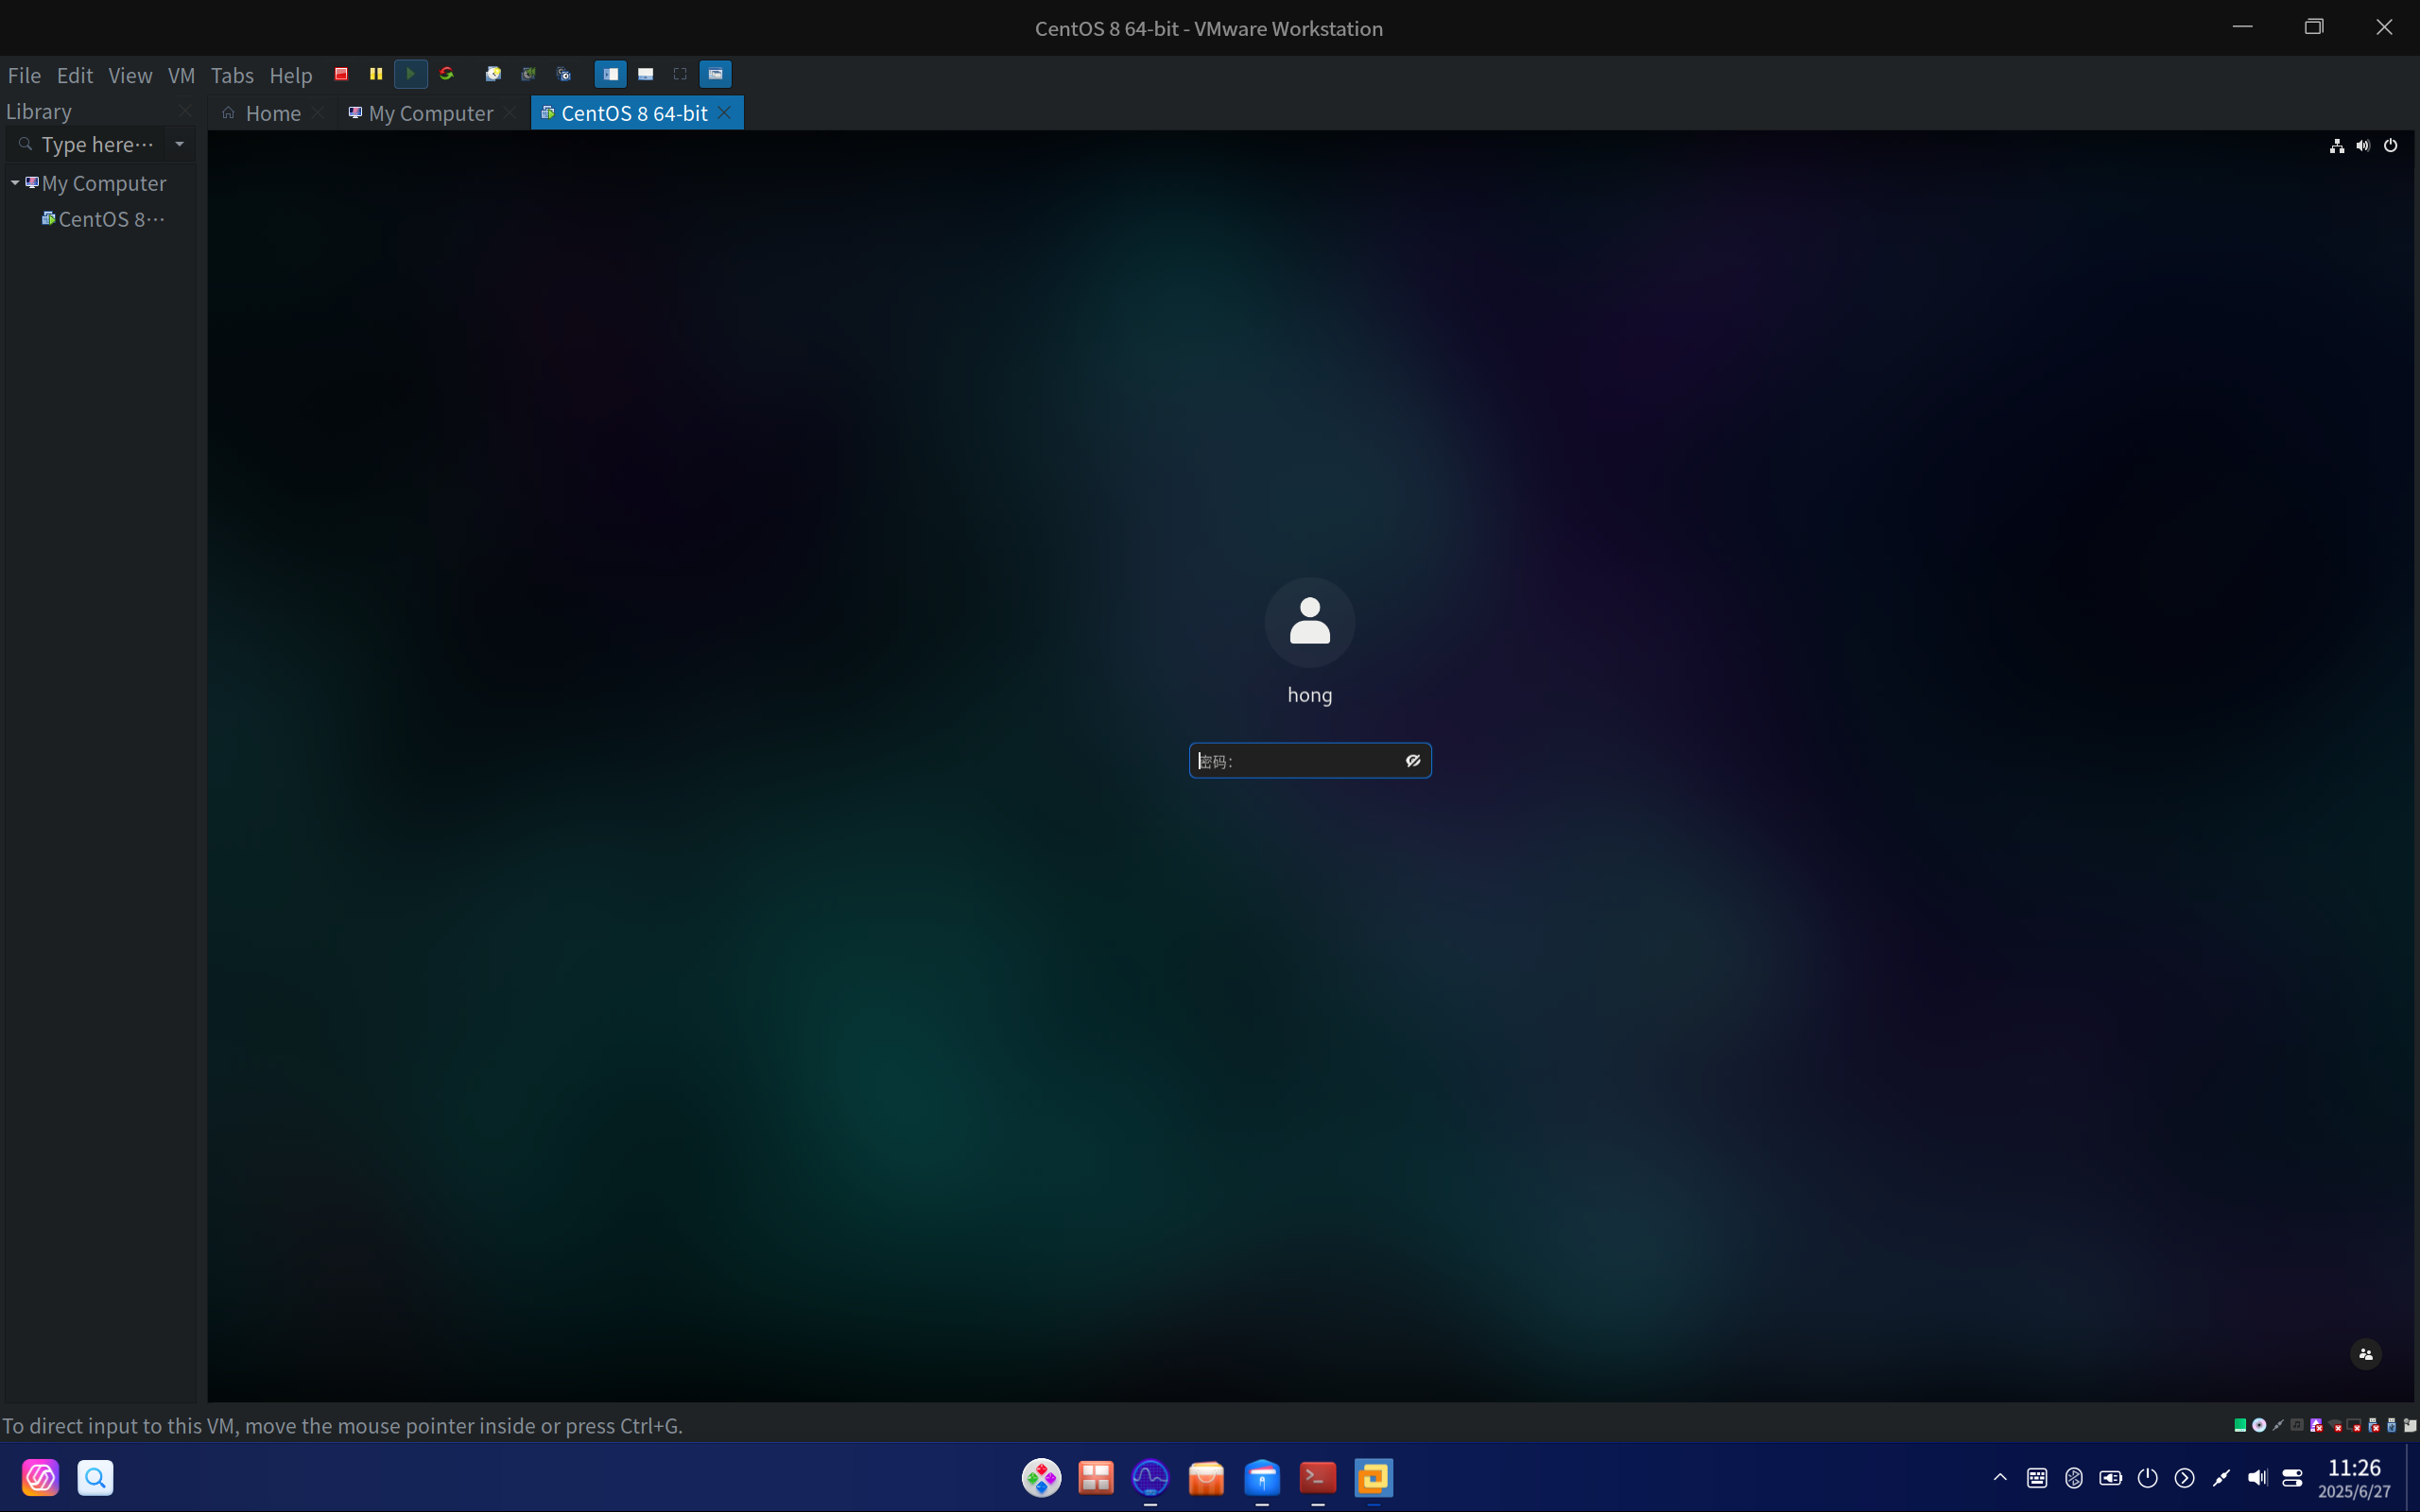Close the CentOS 8 64-bit tab

724,113
